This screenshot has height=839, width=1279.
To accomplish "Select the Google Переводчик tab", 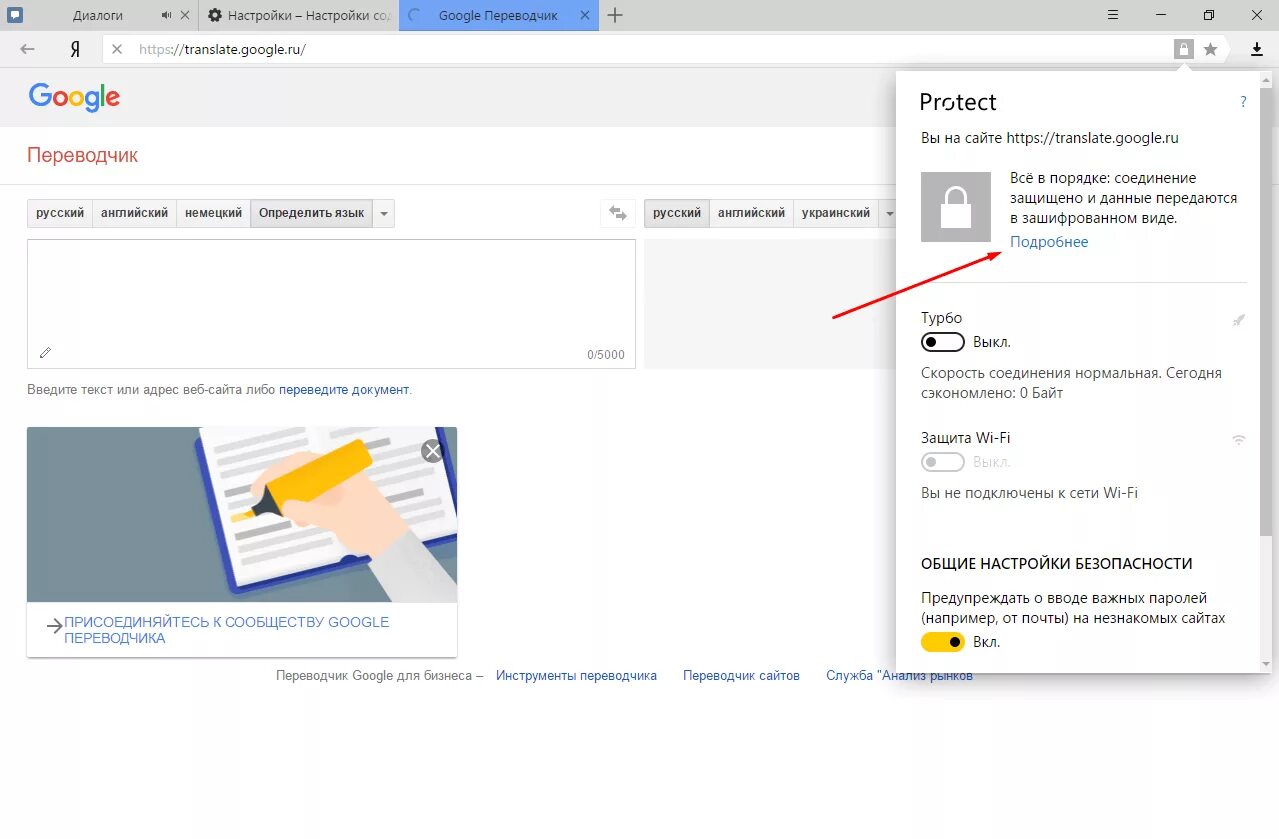I will (x=498, y=15).
